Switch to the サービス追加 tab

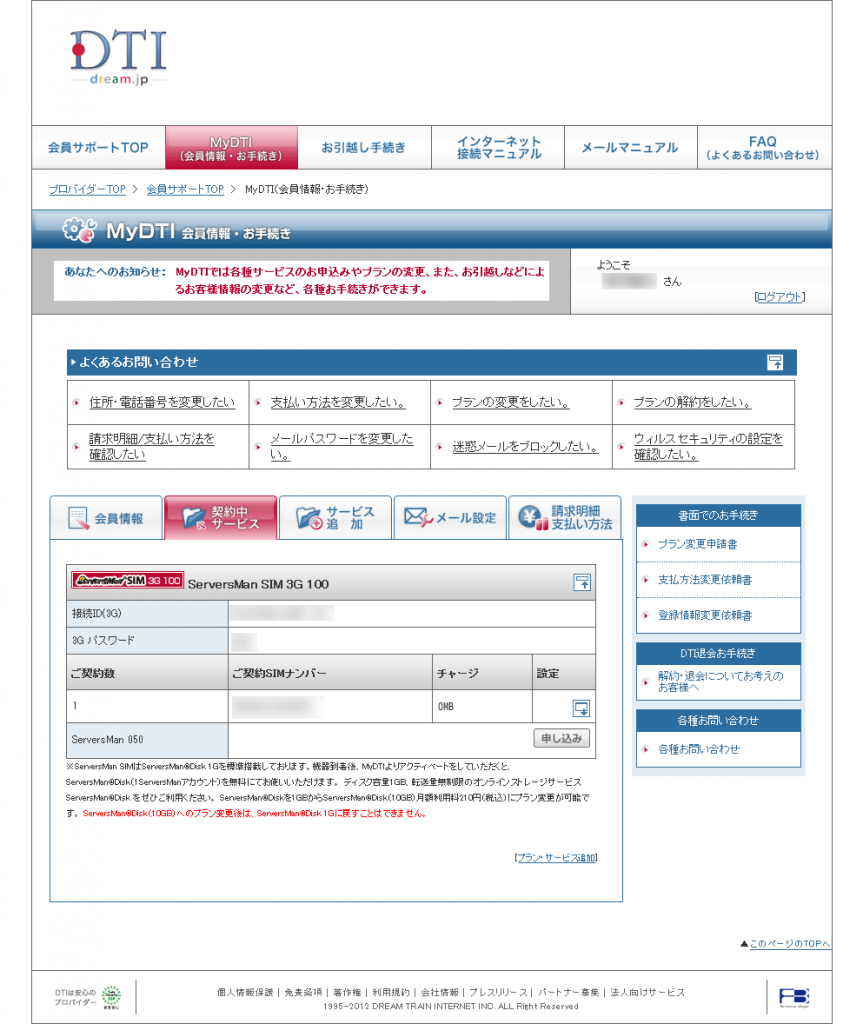tap(335, 518)
